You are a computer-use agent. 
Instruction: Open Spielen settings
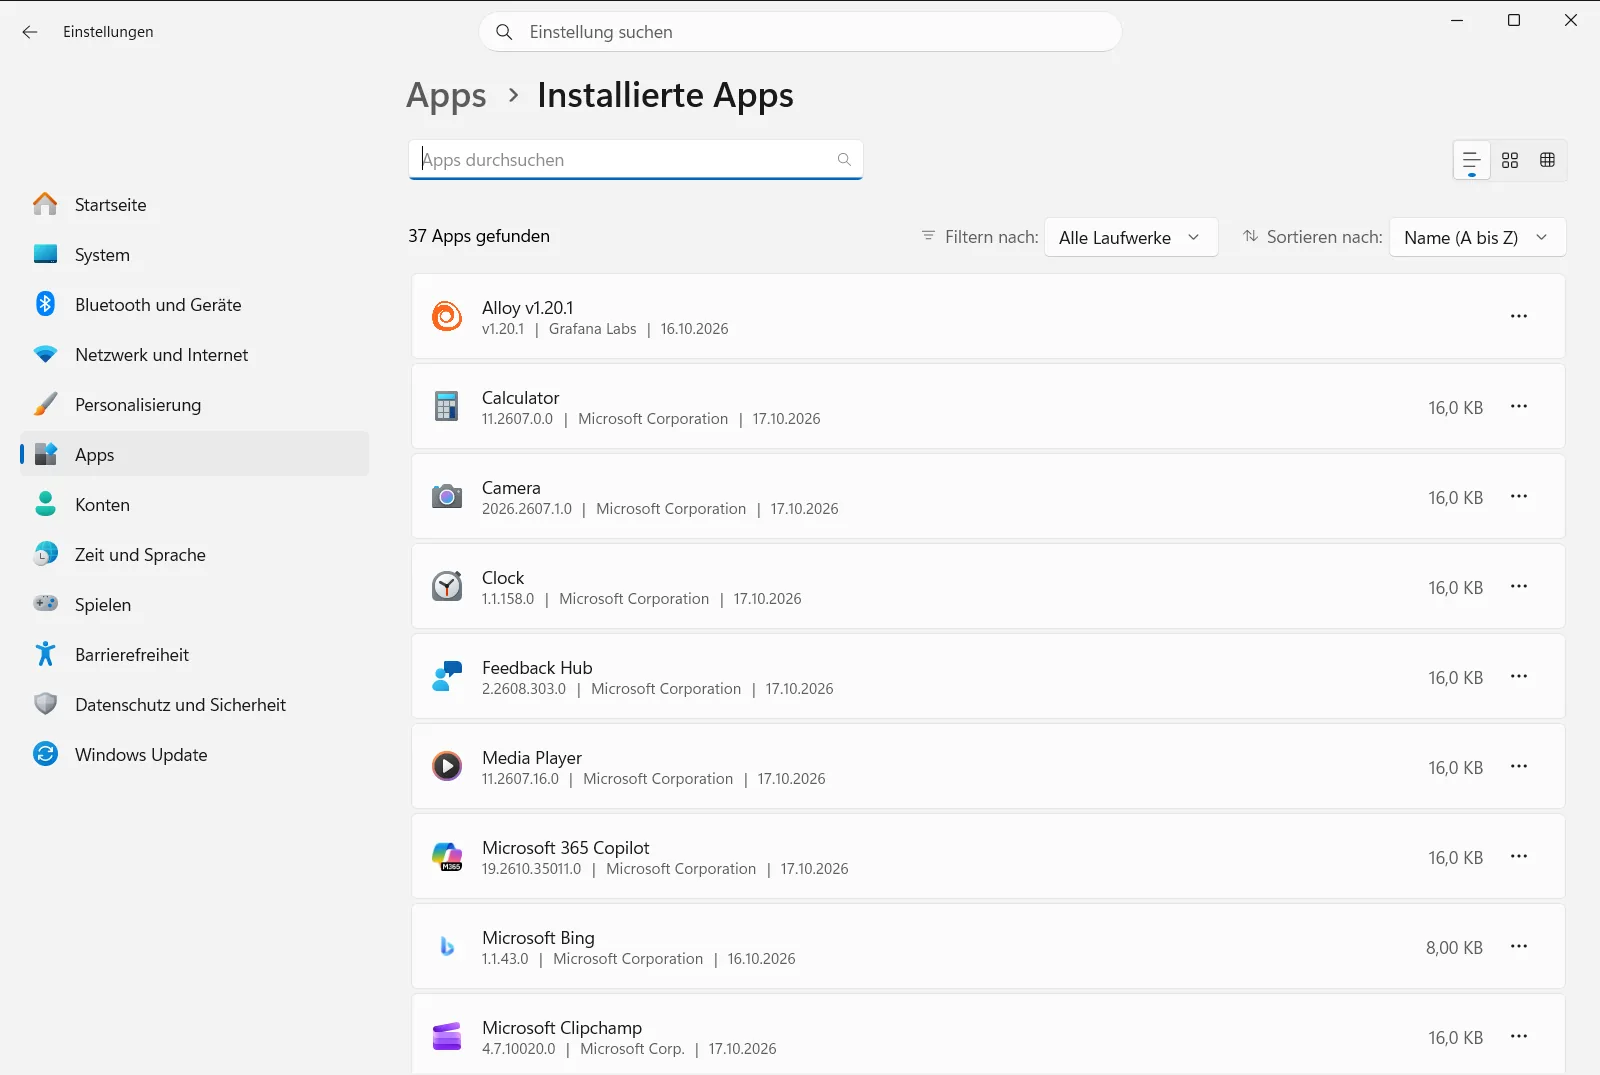coord(194,604)
